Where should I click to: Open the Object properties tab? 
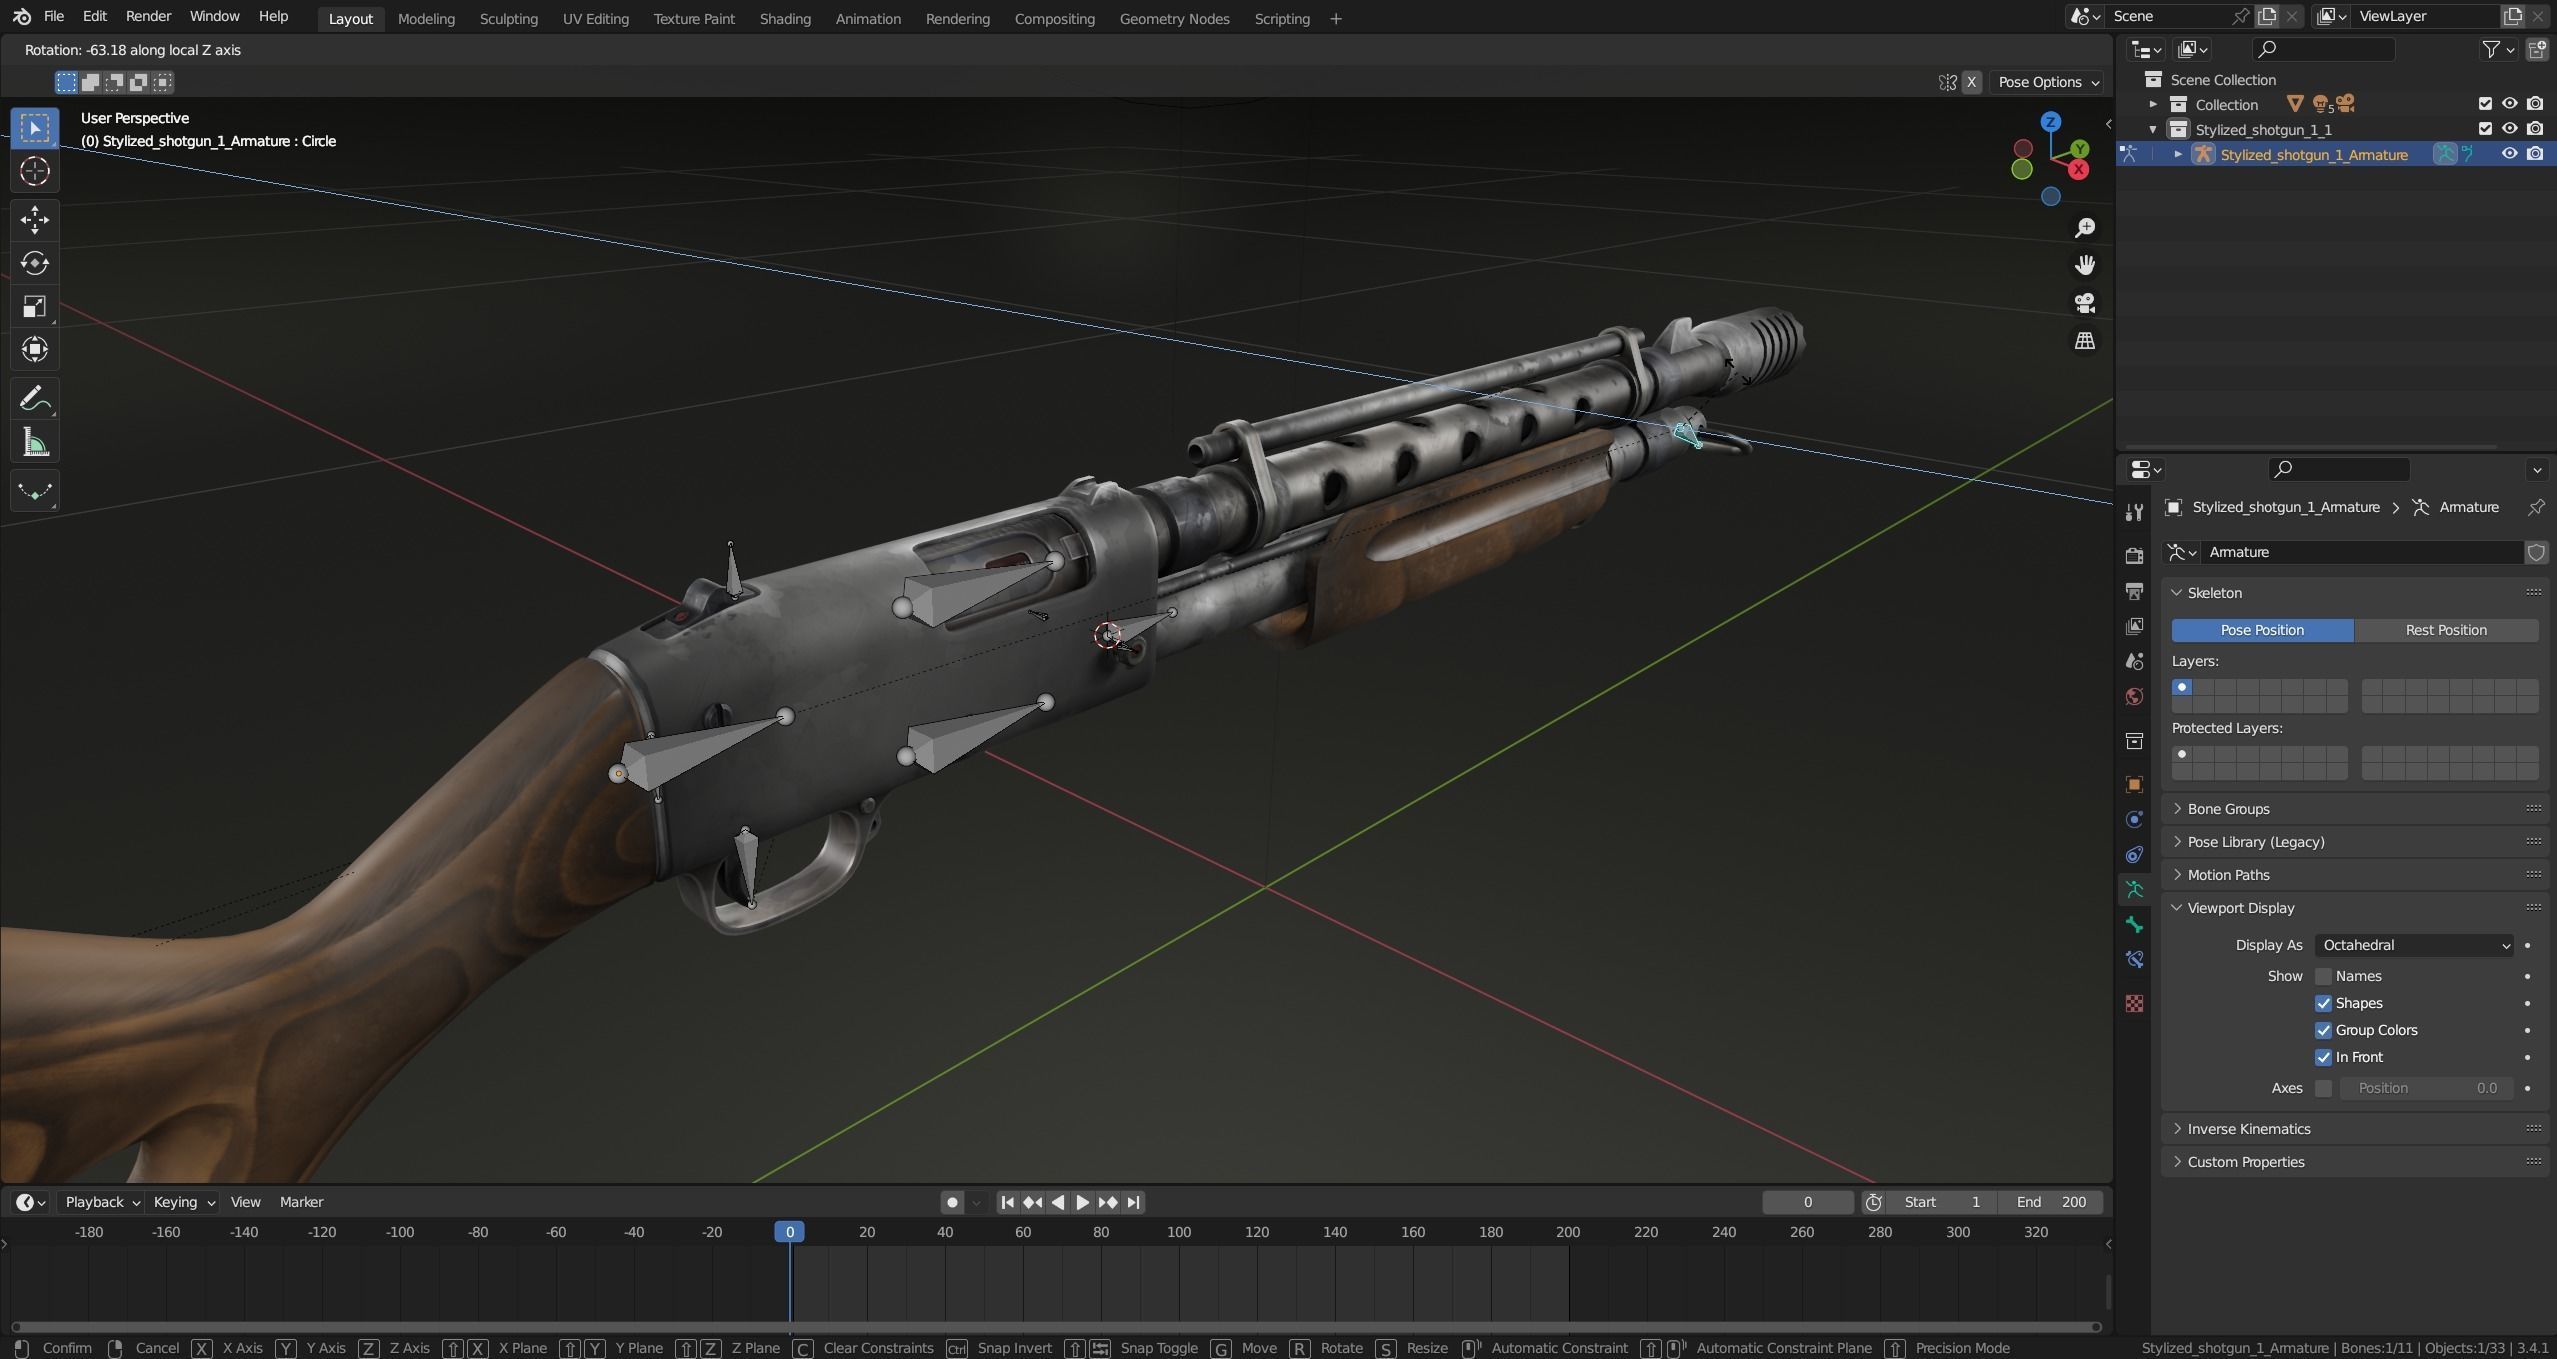(2134, 784)
